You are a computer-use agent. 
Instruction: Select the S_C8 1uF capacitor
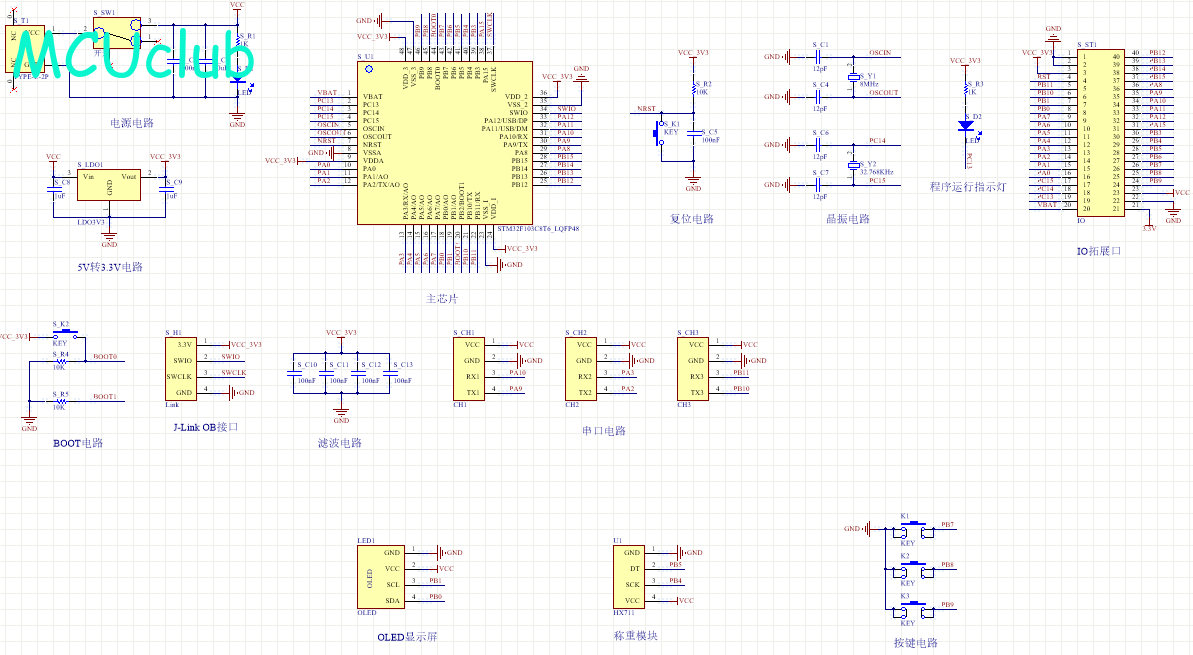53,189
